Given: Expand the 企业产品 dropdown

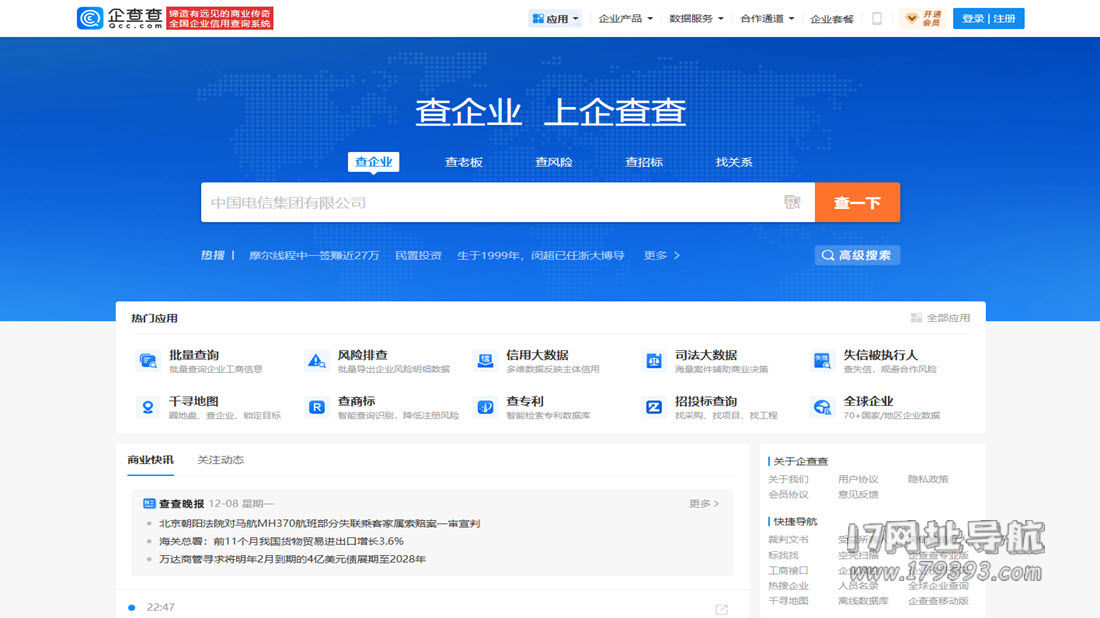Looking at the screenshot, I should tap(625, 18).
